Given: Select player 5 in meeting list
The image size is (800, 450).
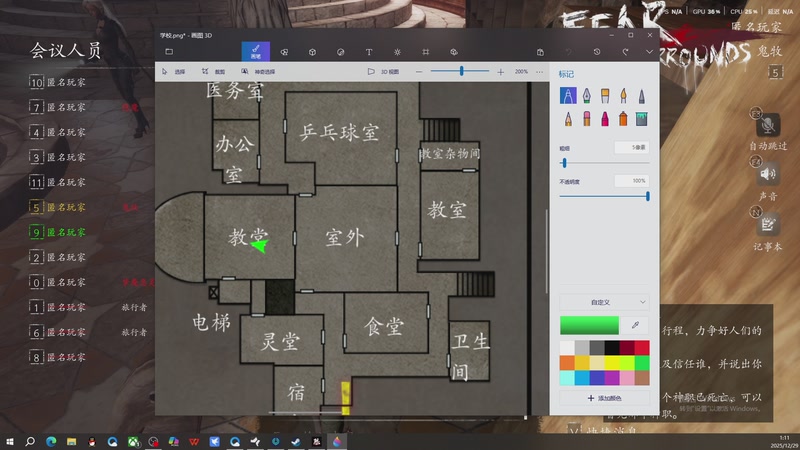Looking at the screenshot, I should point(58,207).
